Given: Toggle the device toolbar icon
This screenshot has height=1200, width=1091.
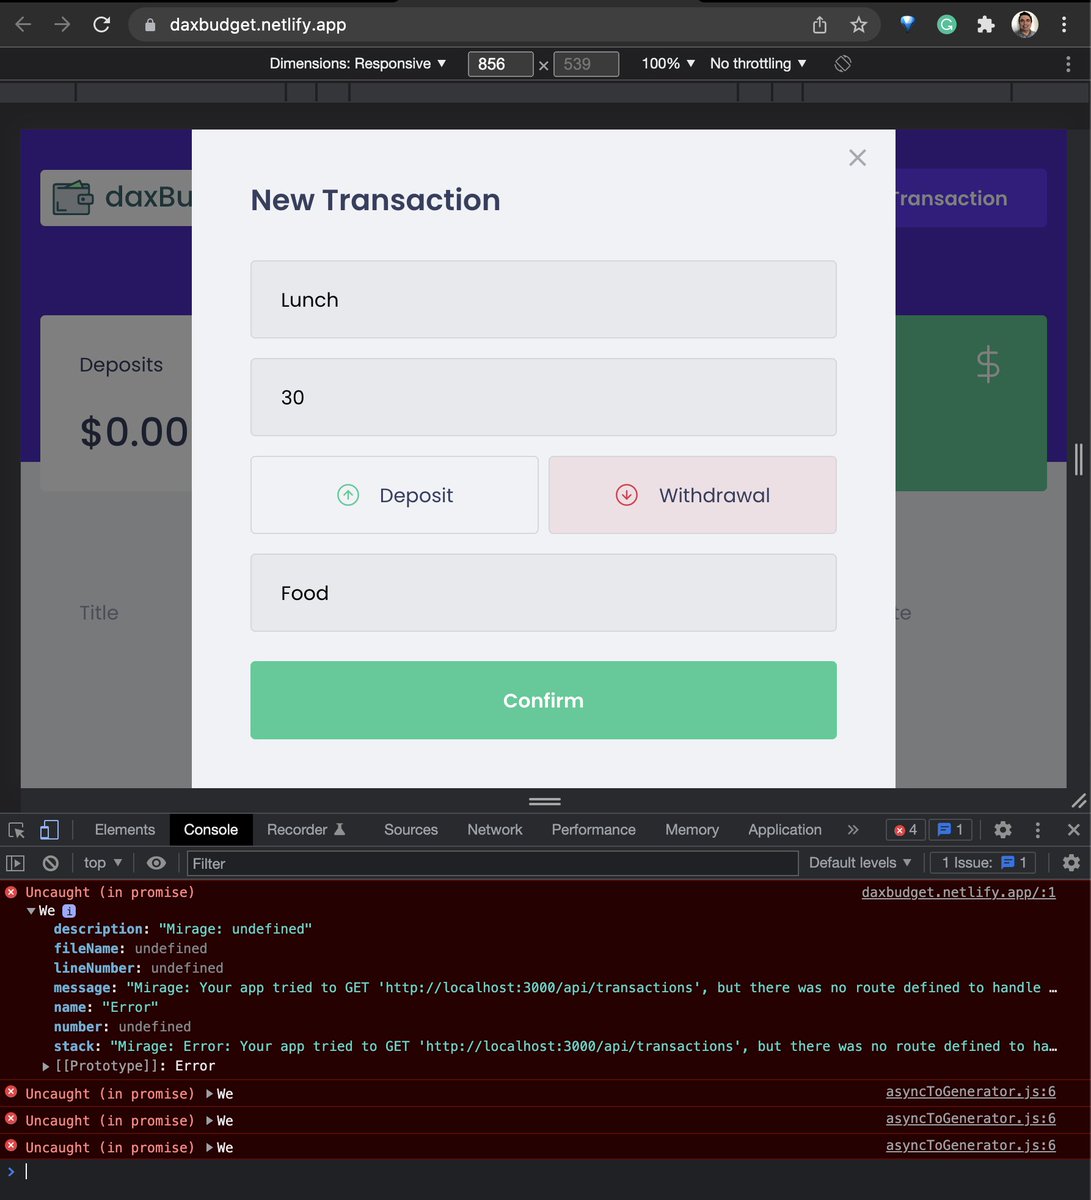Looking at the screenshot, I should click(x=49, y=830).
